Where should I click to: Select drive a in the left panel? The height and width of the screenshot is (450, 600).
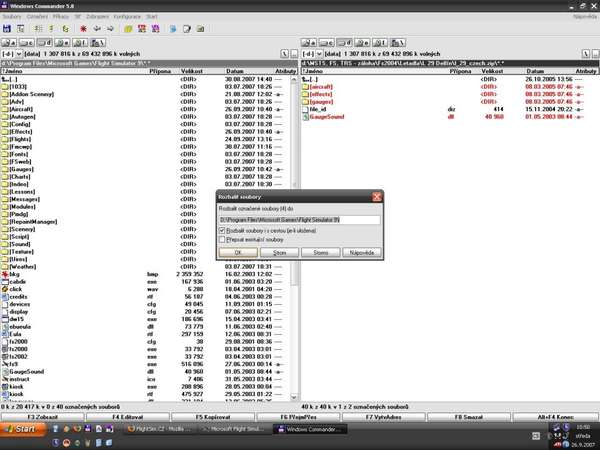[9, 43]
